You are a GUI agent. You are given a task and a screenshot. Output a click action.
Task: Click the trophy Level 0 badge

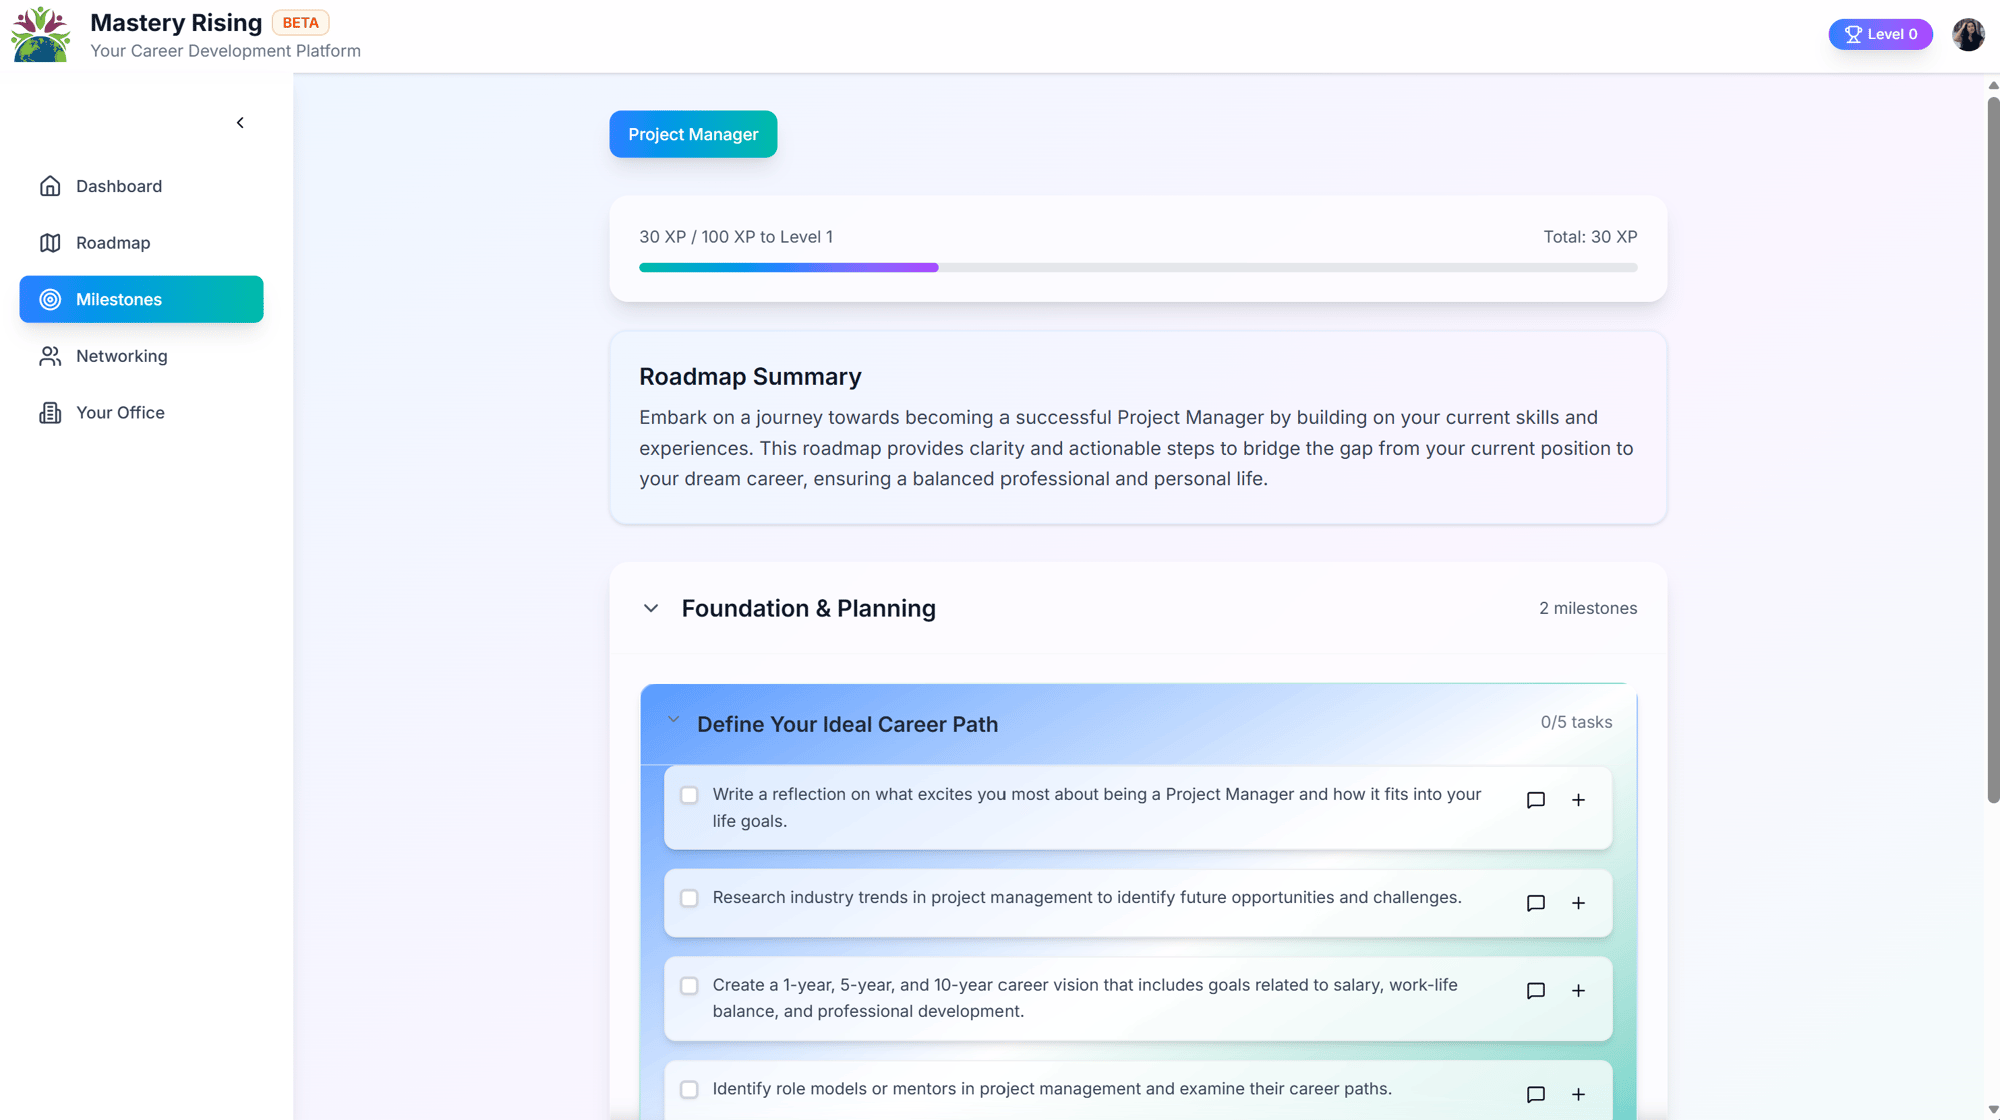(x=1880, y=34)
